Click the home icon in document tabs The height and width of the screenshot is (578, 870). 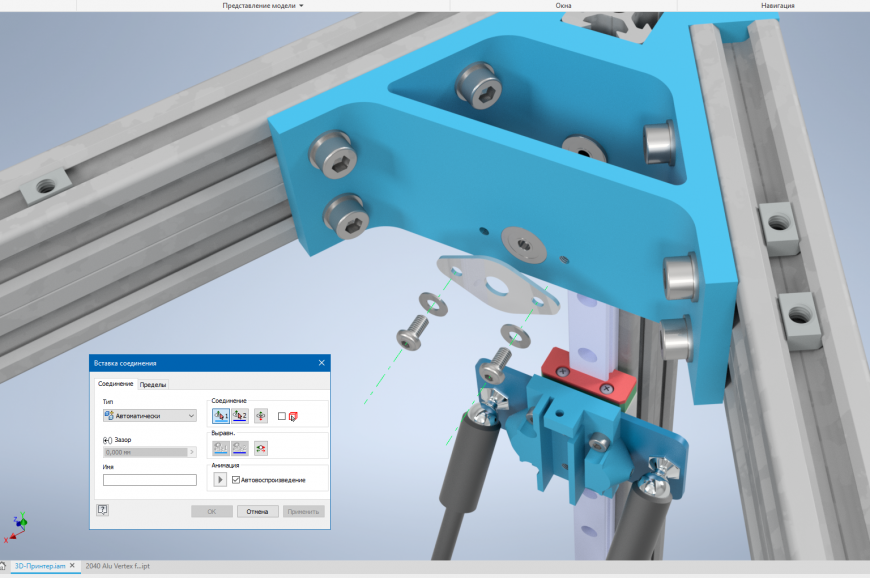[x=3, y=566]
